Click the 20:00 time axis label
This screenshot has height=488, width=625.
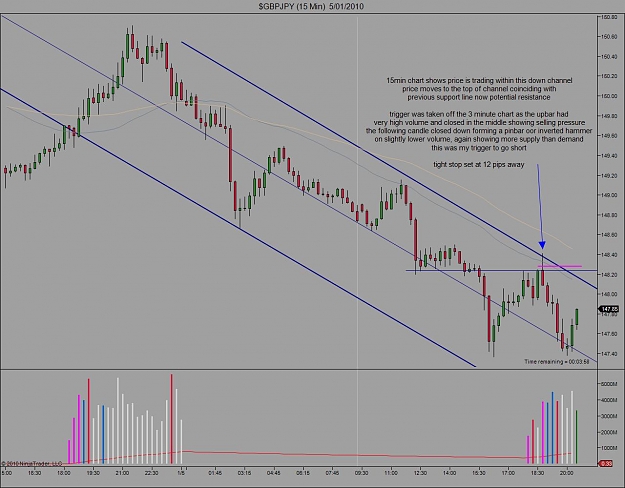tap(567, 473)
